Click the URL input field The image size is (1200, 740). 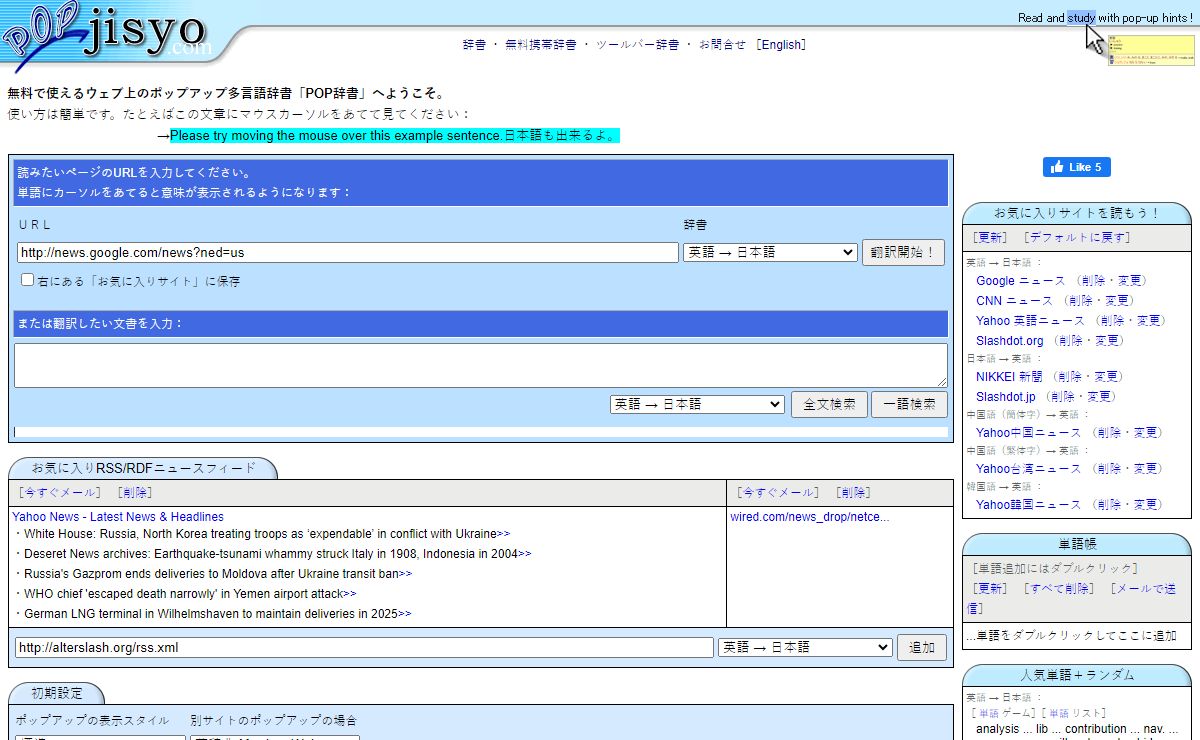tap(347, 253)
